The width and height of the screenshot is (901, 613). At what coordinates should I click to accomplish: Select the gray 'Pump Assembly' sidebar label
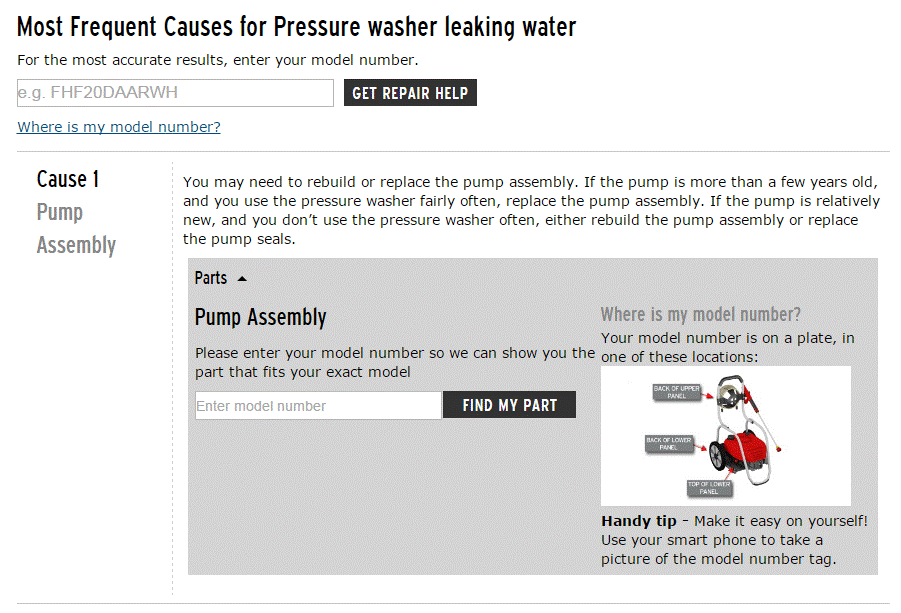pyautogui.click(x=76, y=228)
